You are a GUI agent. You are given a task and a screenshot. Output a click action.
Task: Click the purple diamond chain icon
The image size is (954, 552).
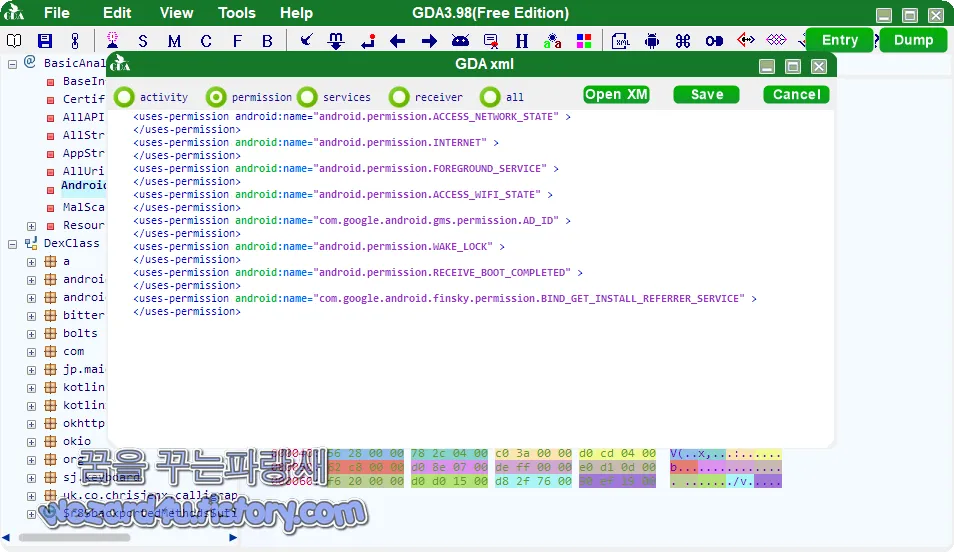776,40
